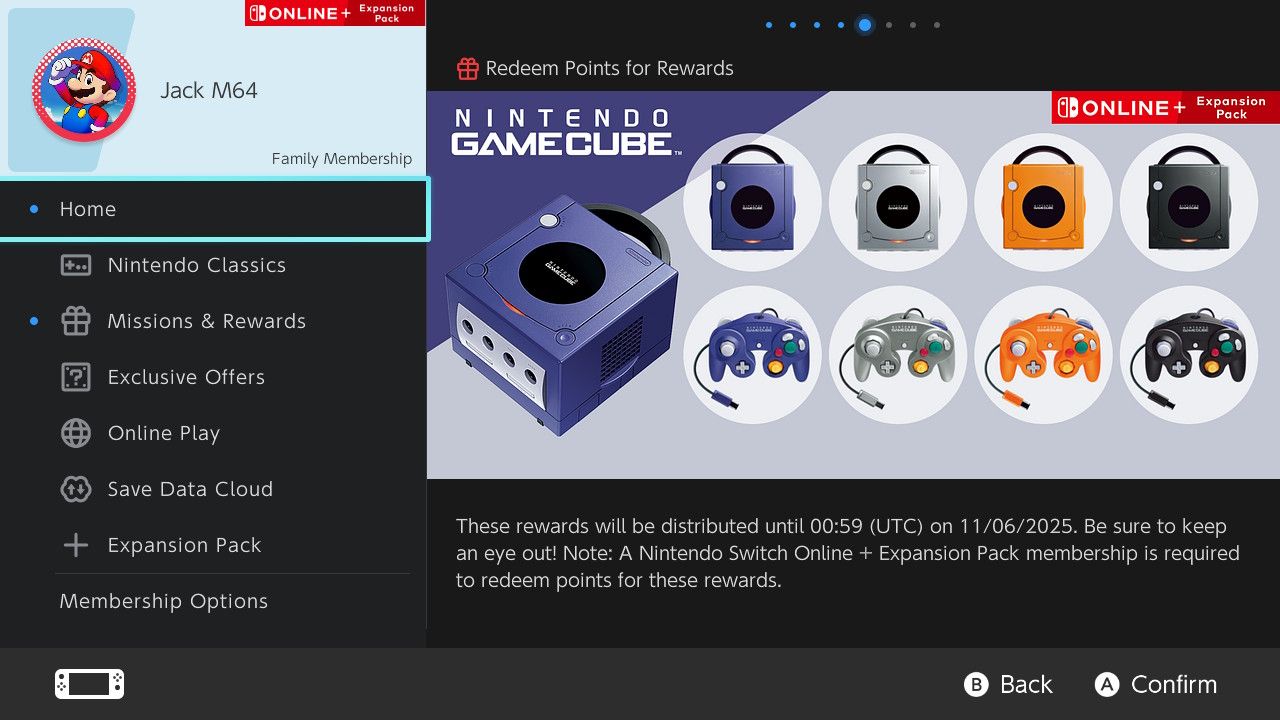Choose the orange GameCube console icon
This screenshot has width=1280, height=720.
coord(1043,202)
